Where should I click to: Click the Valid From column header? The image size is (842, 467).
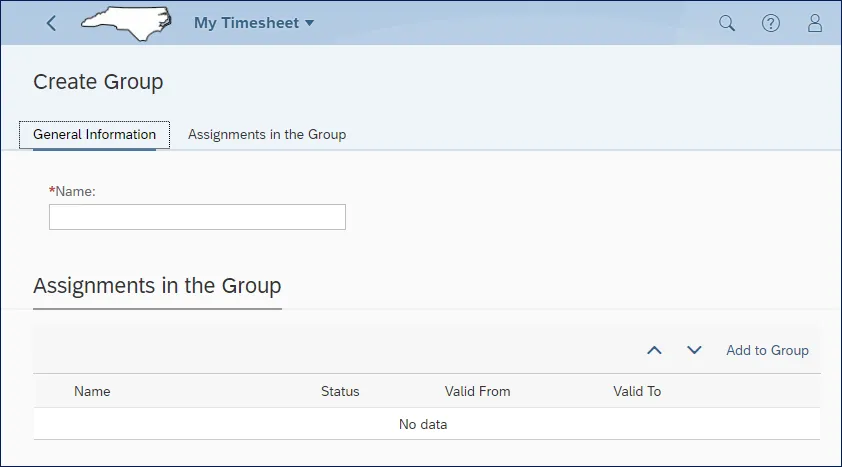[477, 391]
